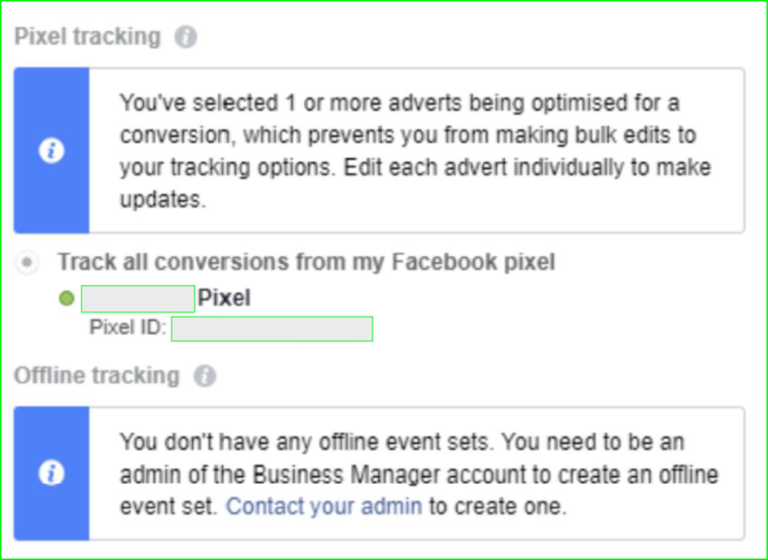The image size is (768, 560).
Task: Follow the Contact your admin link
Action: click(324, 506)
